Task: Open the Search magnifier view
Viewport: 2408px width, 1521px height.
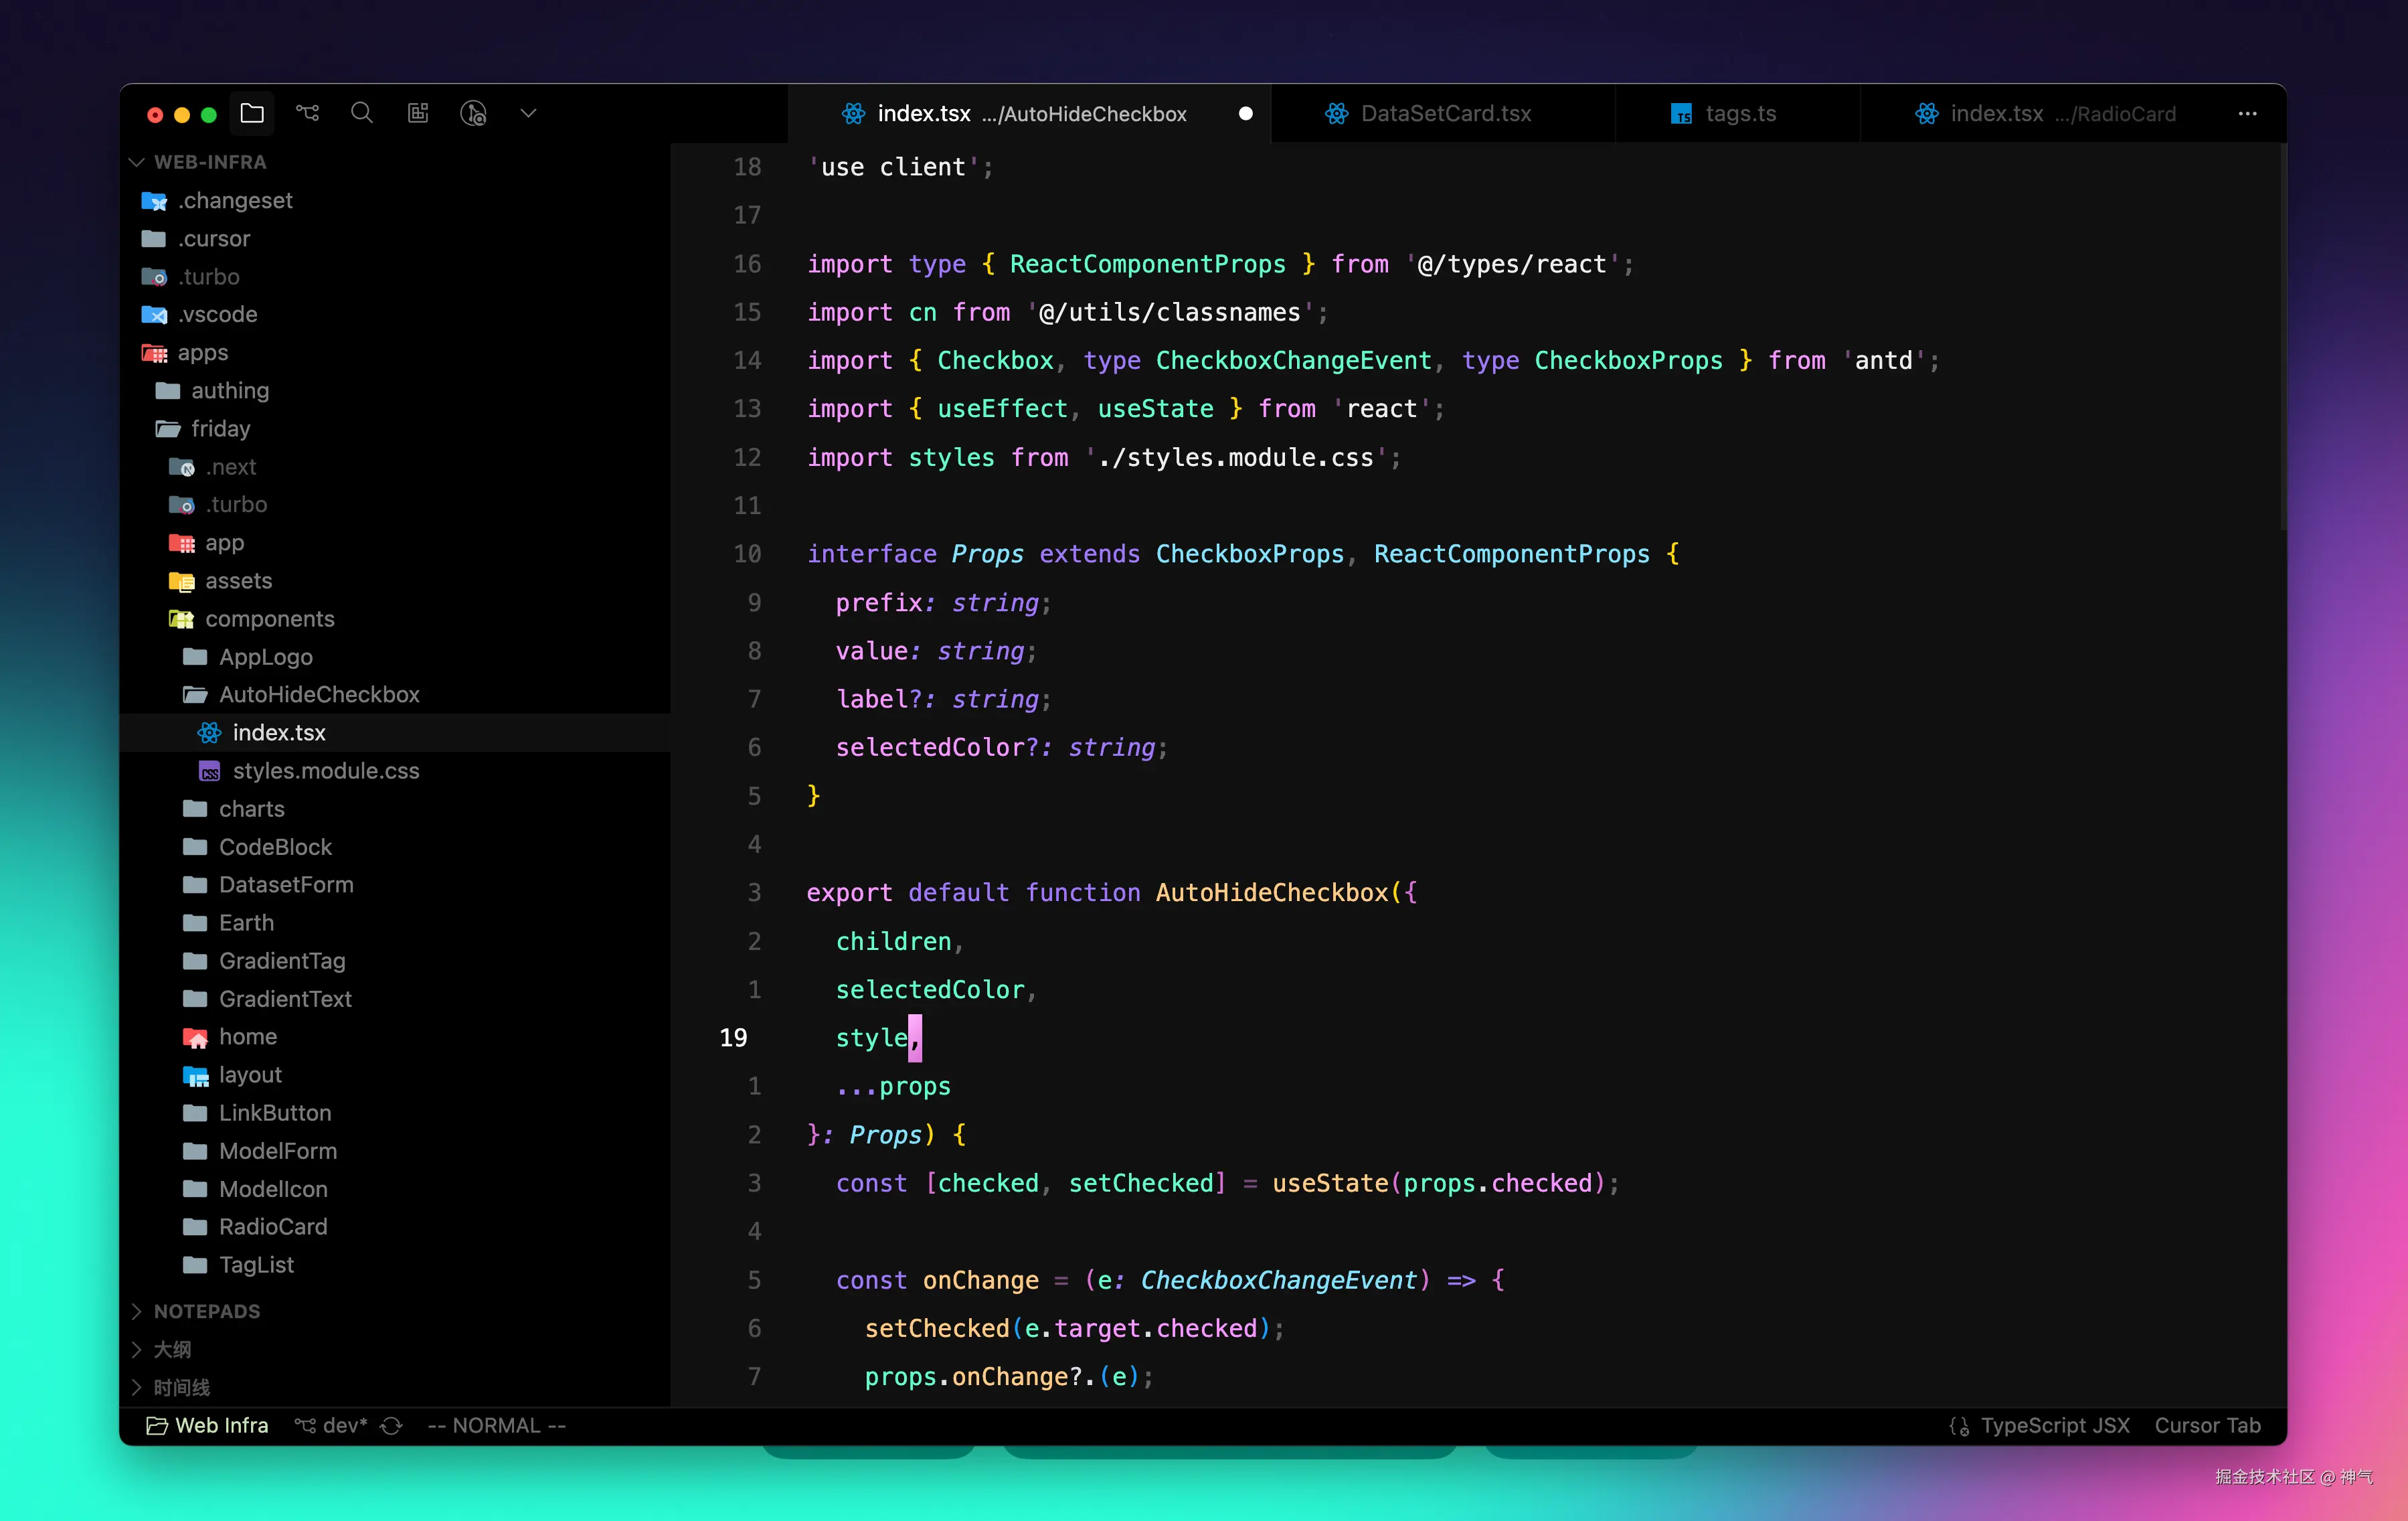Action: [362, 113]
